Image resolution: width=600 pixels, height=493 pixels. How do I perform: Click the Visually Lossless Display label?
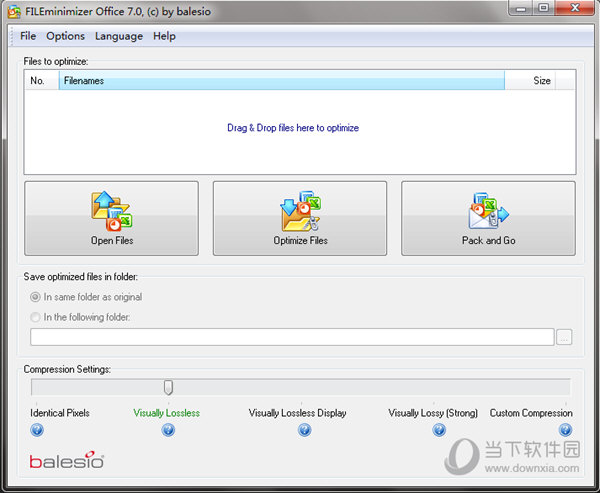[x=297, y=413]
